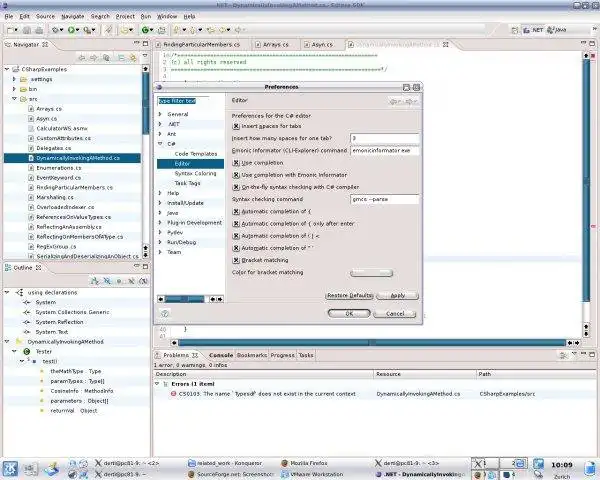Switch to the Console tab
Screen dimensions: 600x480
pyautogui.click(x=221, y=355)
